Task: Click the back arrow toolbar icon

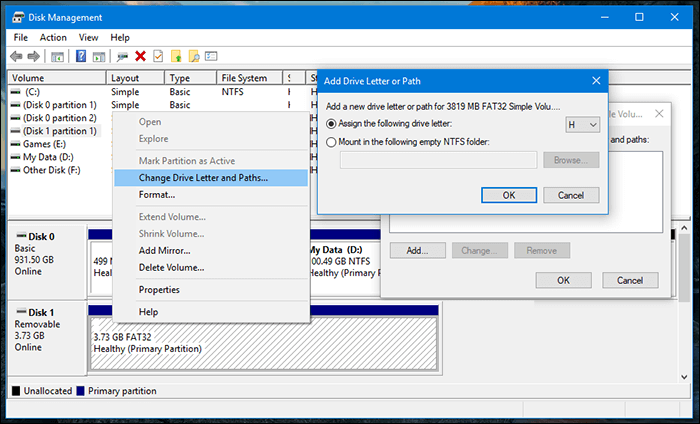Action: [16, 56]
